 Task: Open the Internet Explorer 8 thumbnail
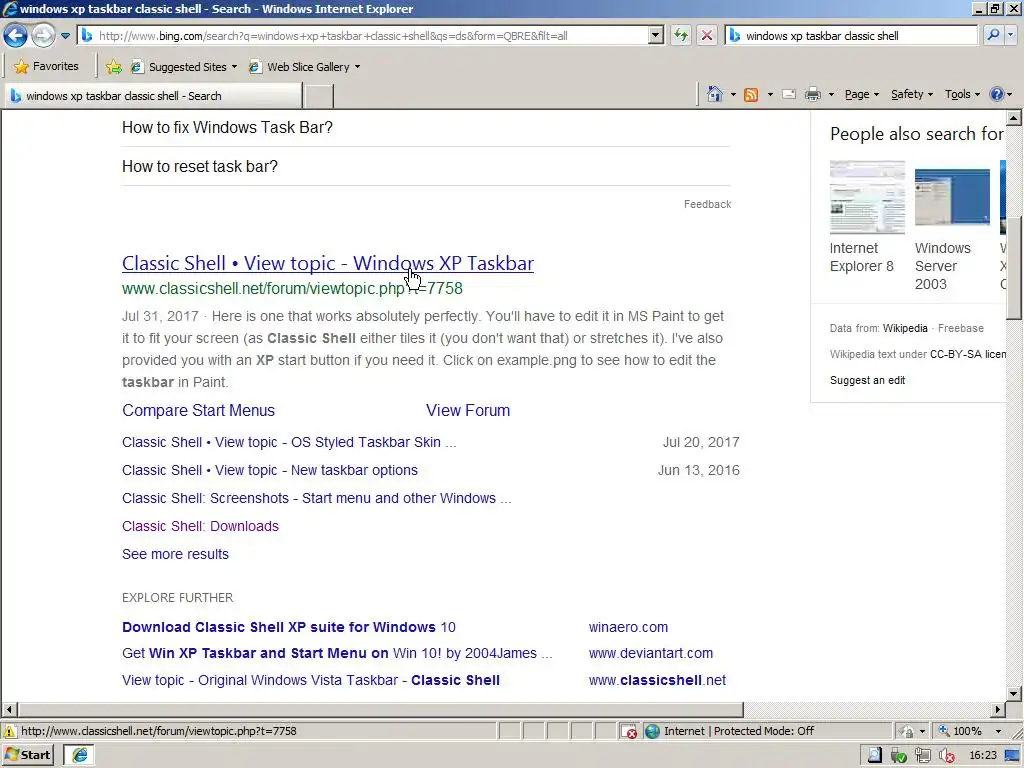pos(867,198)
